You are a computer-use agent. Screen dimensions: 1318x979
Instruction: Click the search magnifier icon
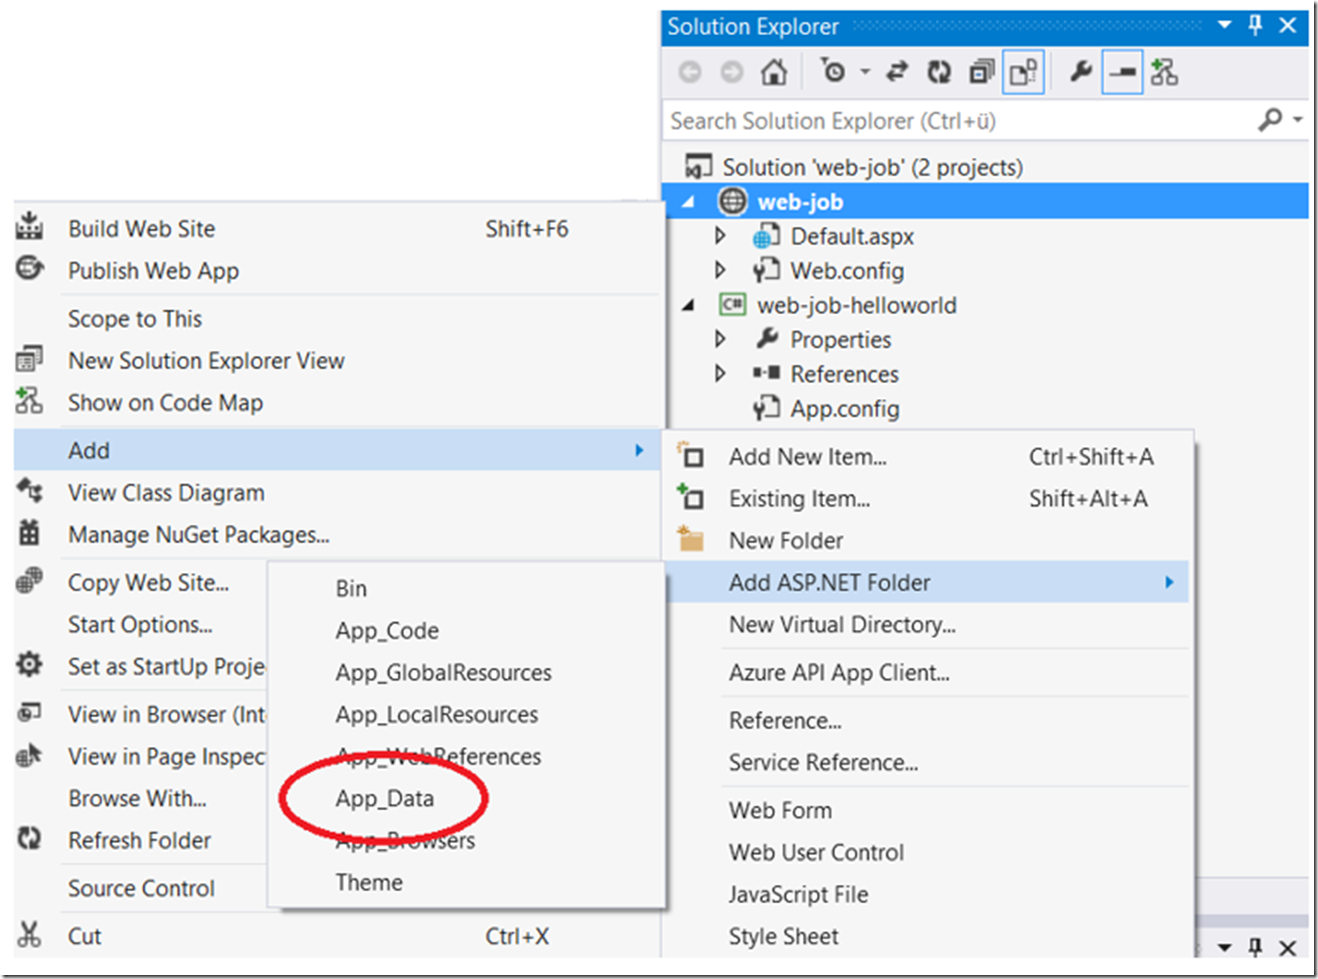(x=1270, y=120)
